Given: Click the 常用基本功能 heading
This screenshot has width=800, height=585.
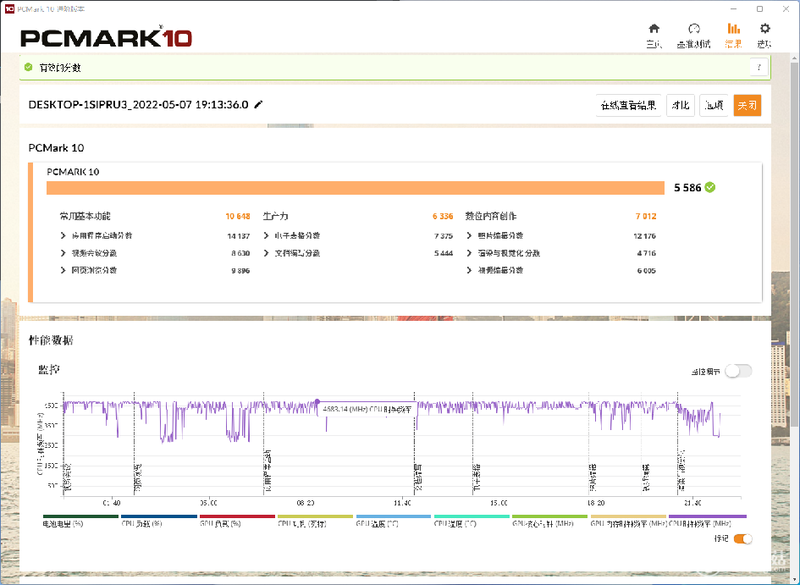Looking at the screenshot, I should (x=85, y=216).
